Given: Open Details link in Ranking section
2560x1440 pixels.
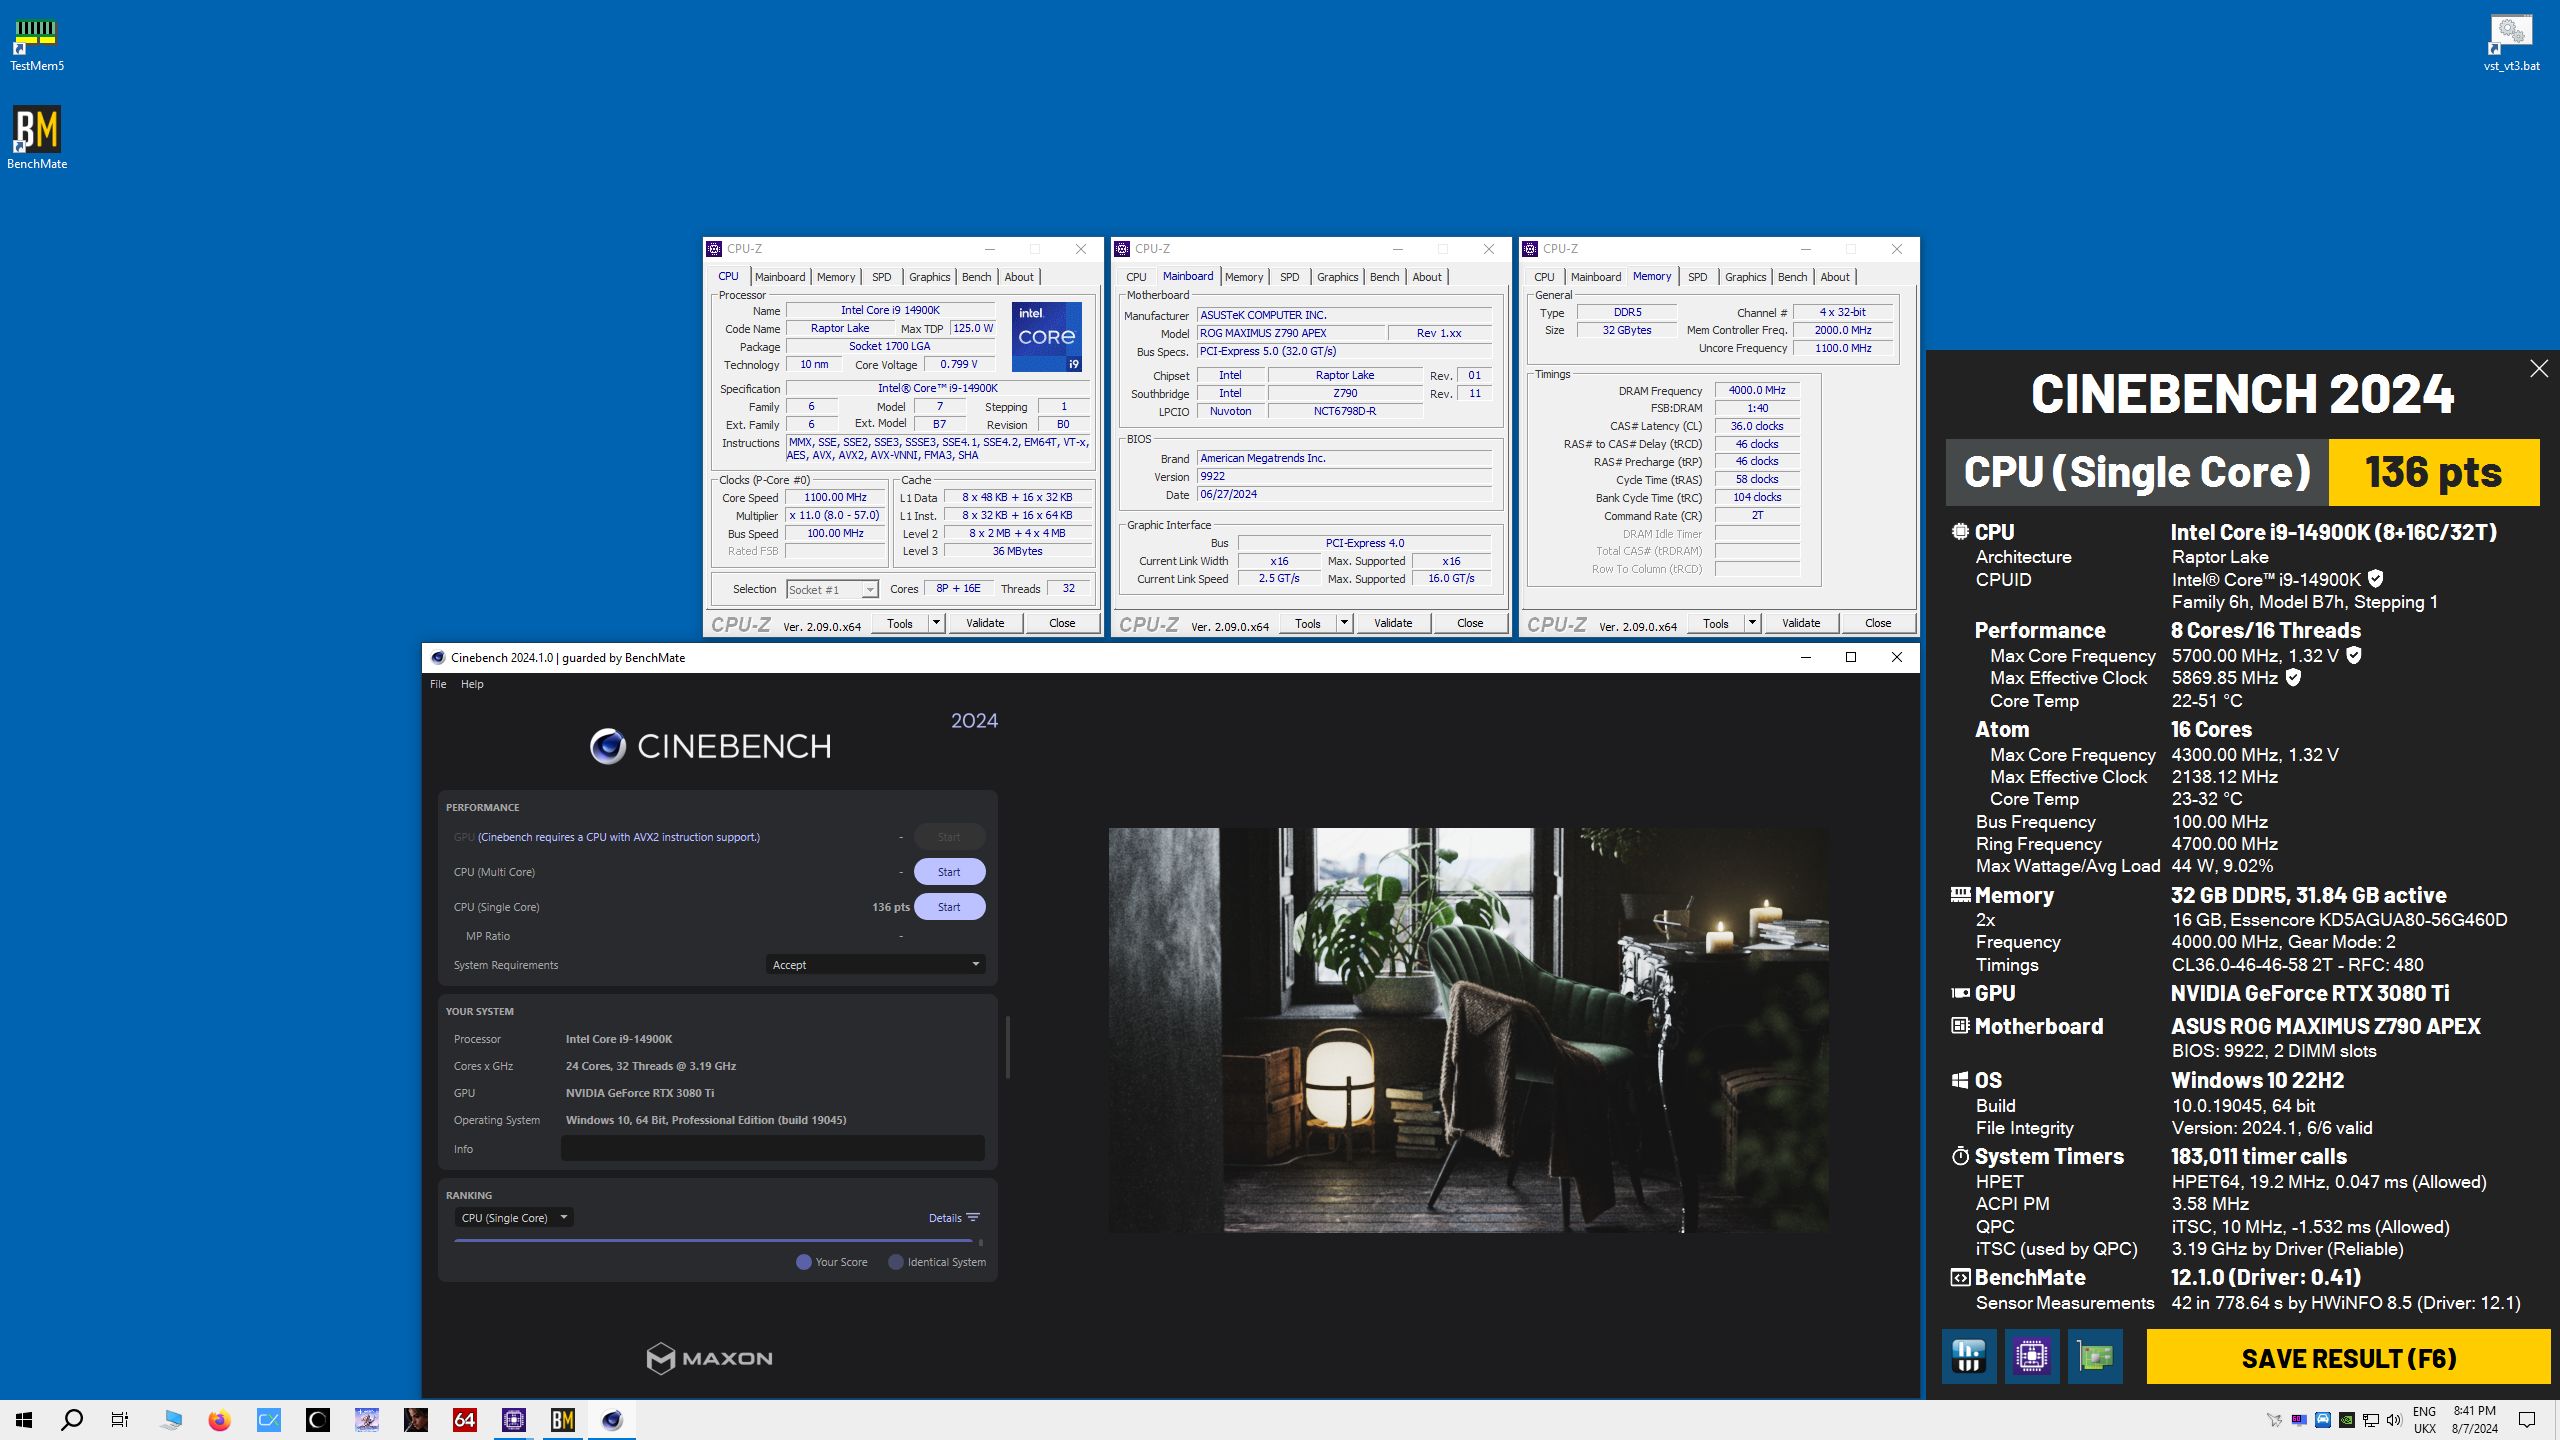Looking at the screenshot, I should [944, 1218].
